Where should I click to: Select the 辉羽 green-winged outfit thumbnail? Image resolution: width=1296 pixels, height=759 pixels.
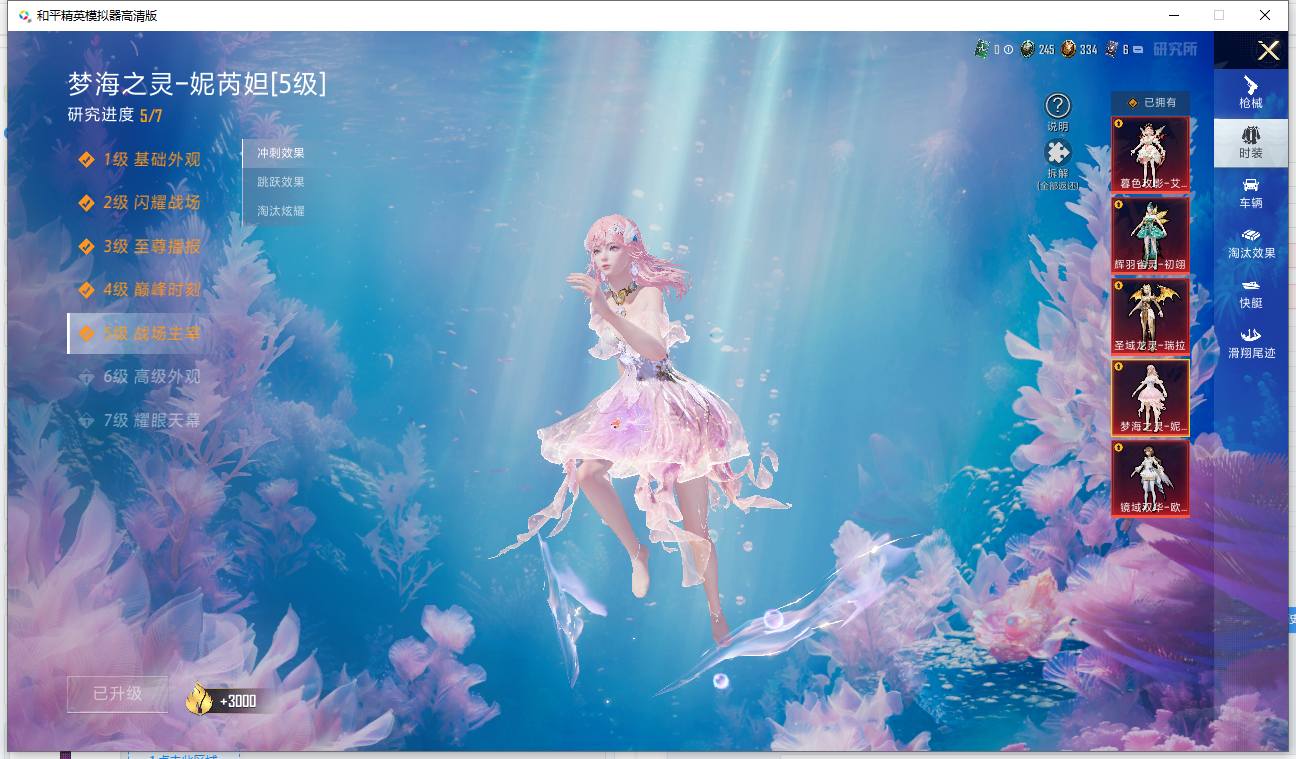1150,235
